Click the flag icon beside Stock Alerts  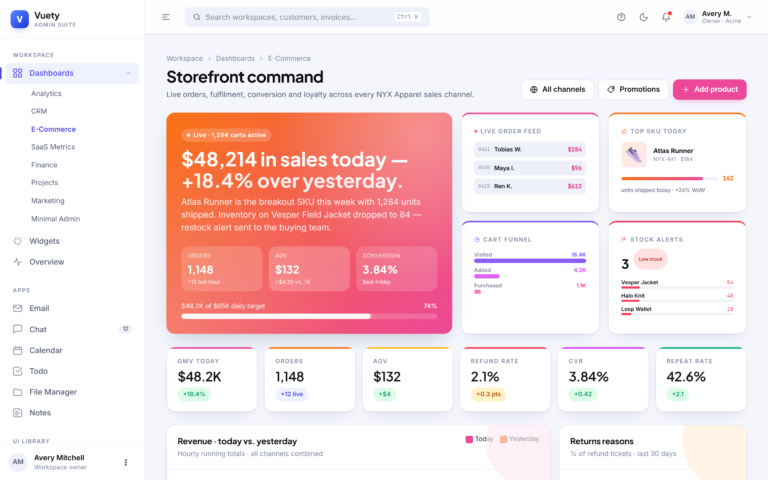tap(624, 240)
